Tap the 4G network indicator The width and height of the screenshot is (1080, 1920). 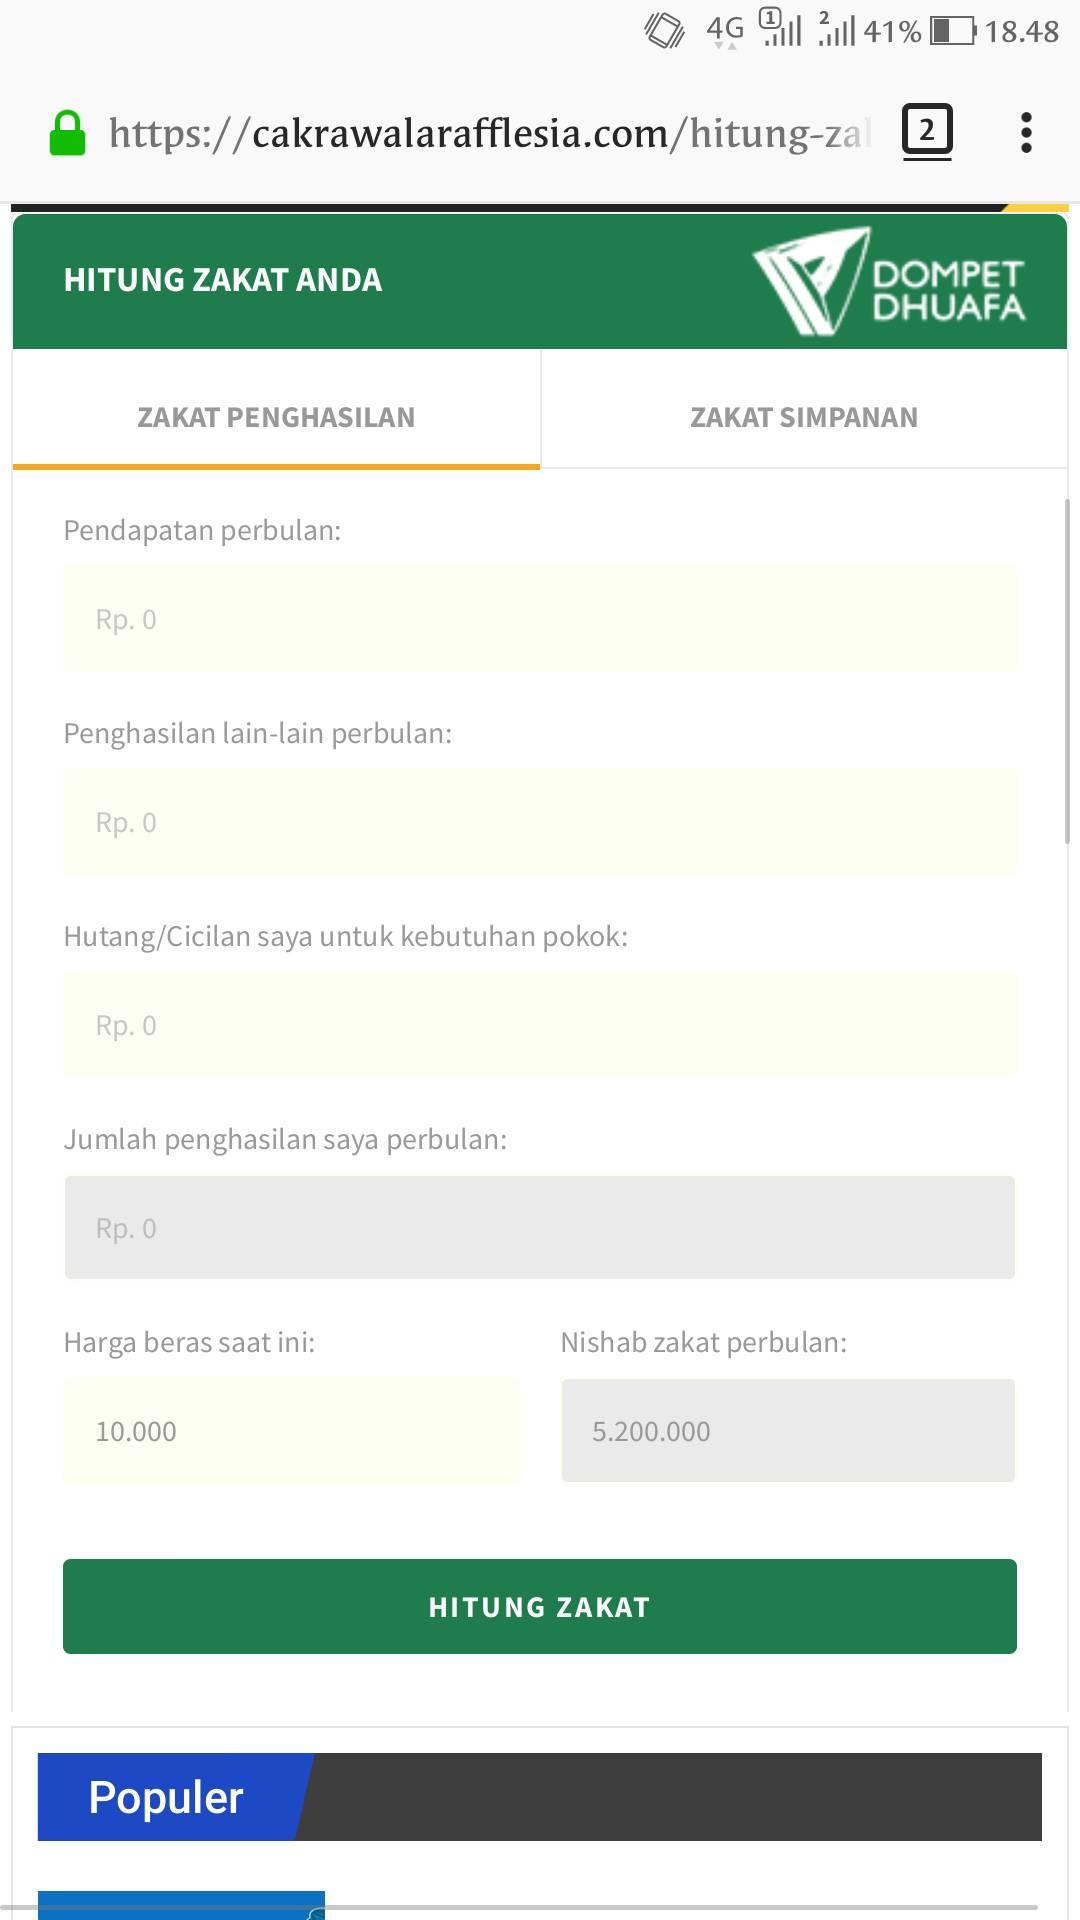click(725, 30)
